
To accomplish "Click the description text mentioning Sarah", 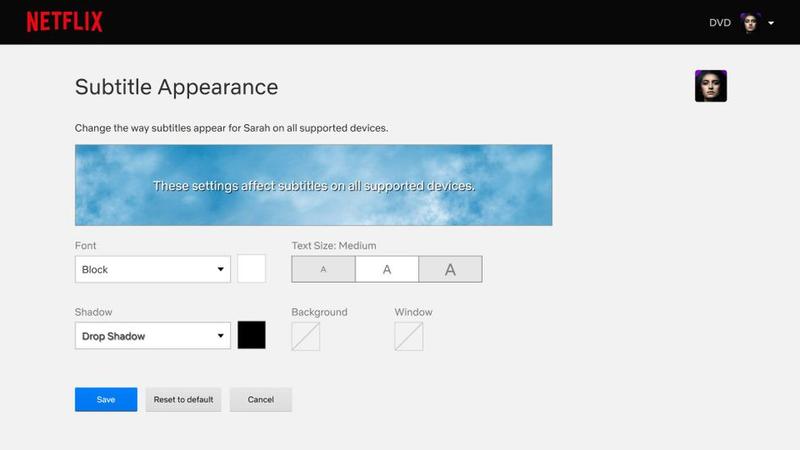I will 231,129.
